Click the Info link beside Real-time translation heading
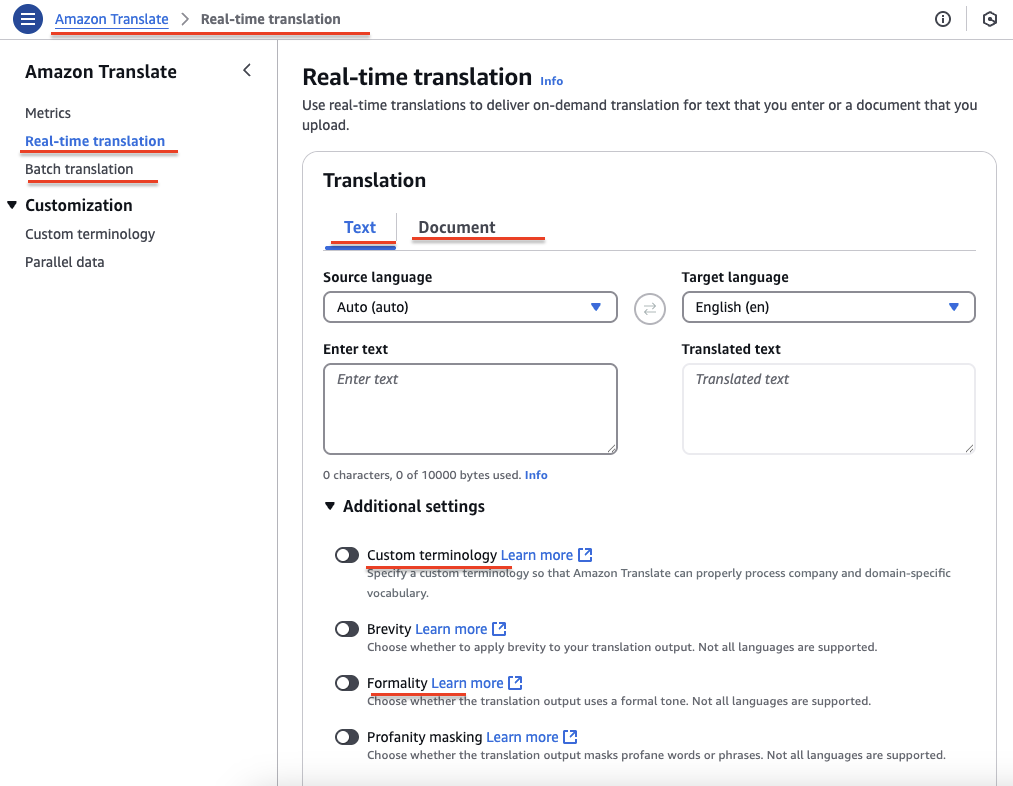Screen dimensions: 1013x786 (551, 80)
